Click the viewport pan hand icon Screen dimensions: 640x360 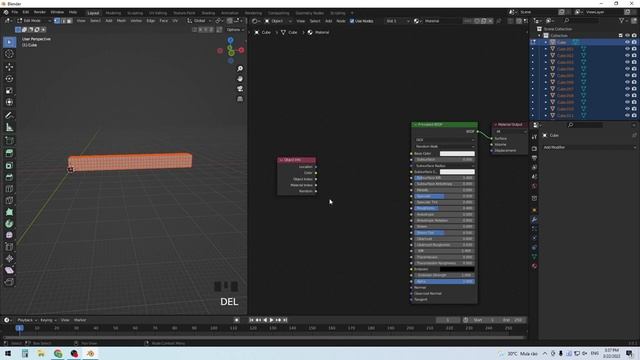click(240, 79)
